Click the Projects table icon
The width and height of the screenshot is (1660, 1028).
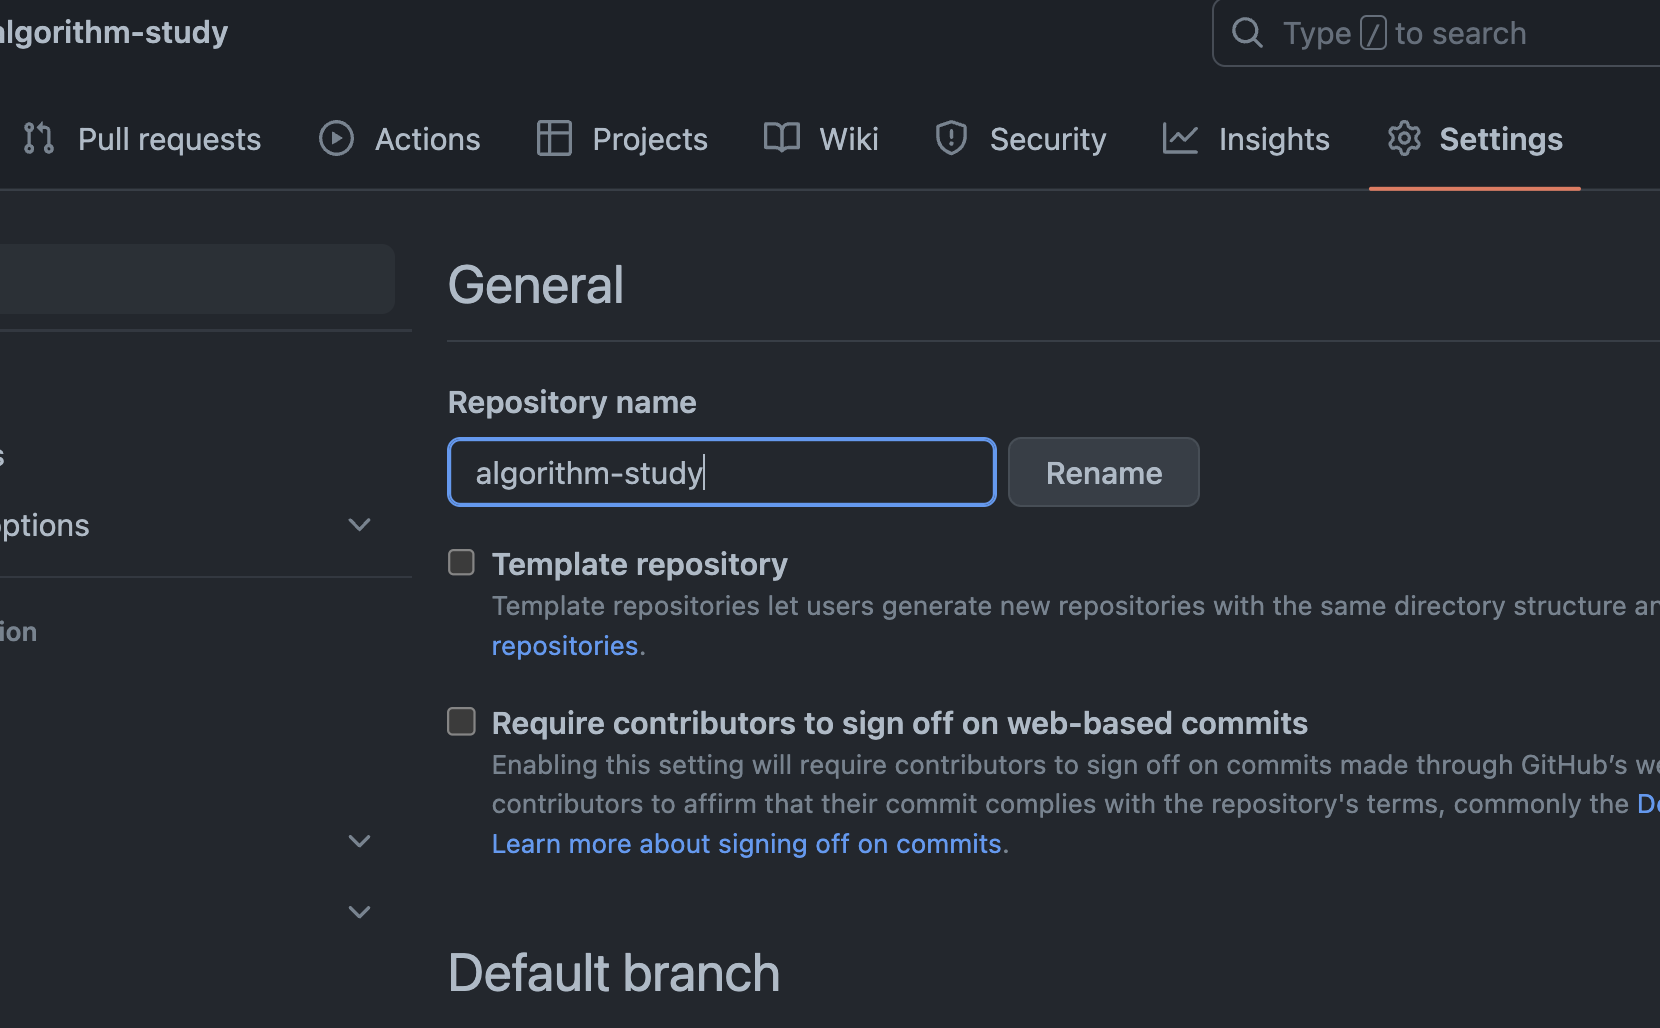click(x=554, y=138)
